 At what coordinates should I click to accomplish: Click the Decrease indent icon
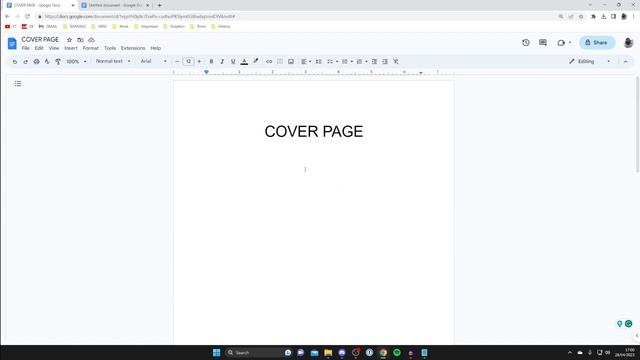pos(374,62)
